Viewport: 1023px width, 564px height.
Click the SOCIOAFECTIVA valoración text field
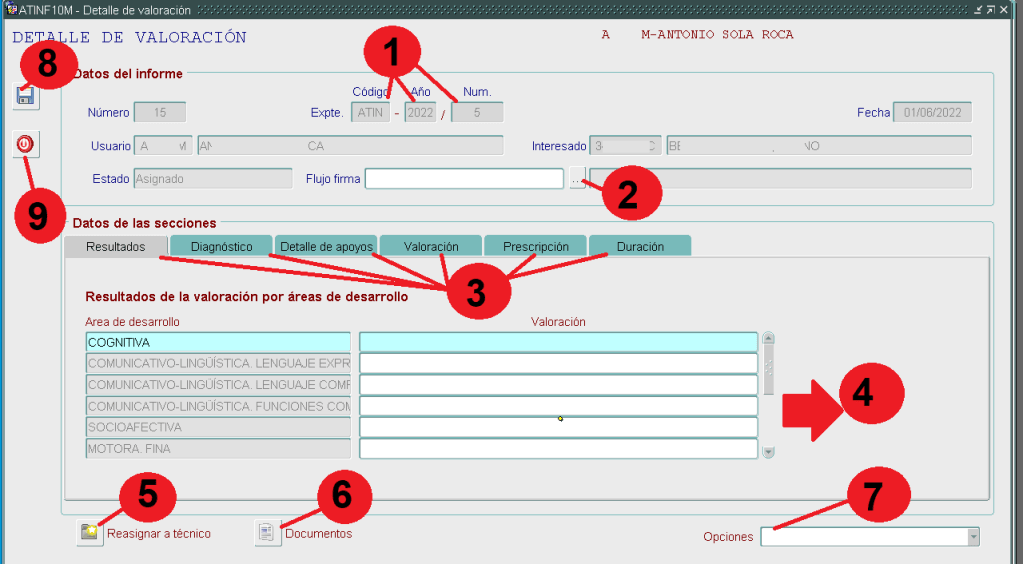coord(558,427)
